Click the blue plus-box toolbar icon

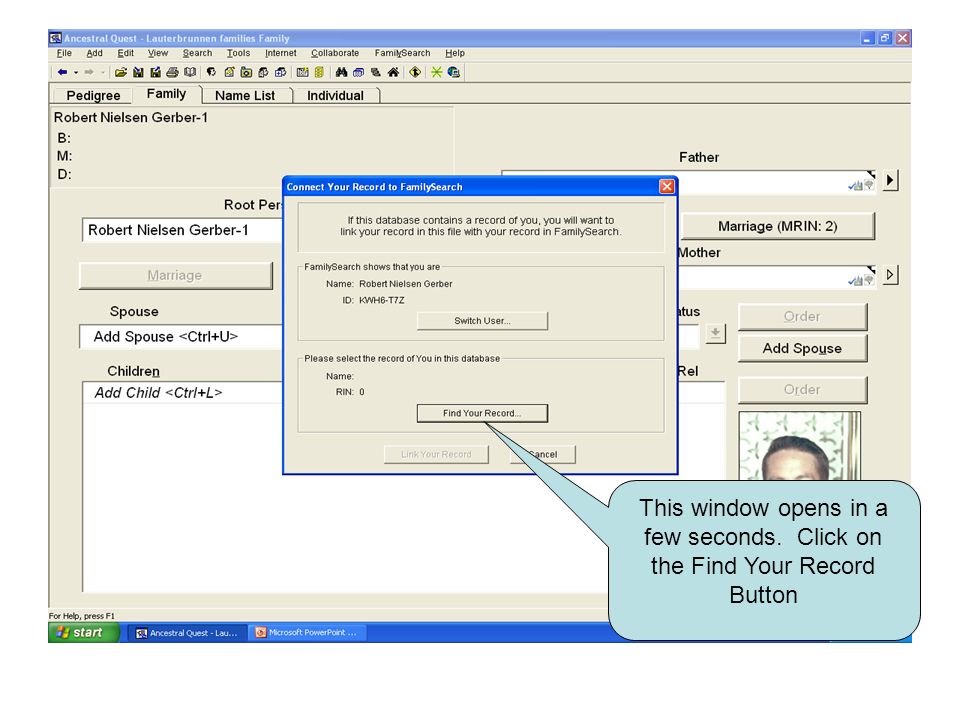pyautogui.click(x=280, y=72)
